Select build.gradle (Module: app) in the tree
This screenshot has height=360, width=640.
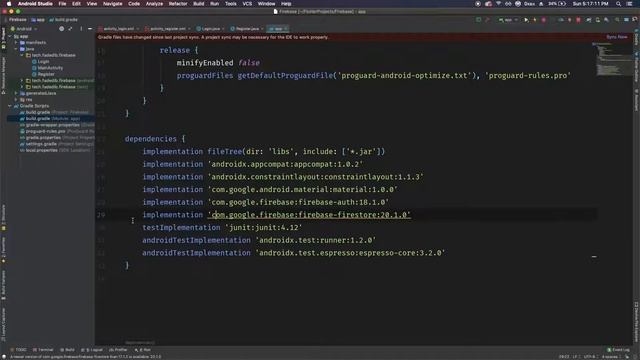click(x=50, y=118)
